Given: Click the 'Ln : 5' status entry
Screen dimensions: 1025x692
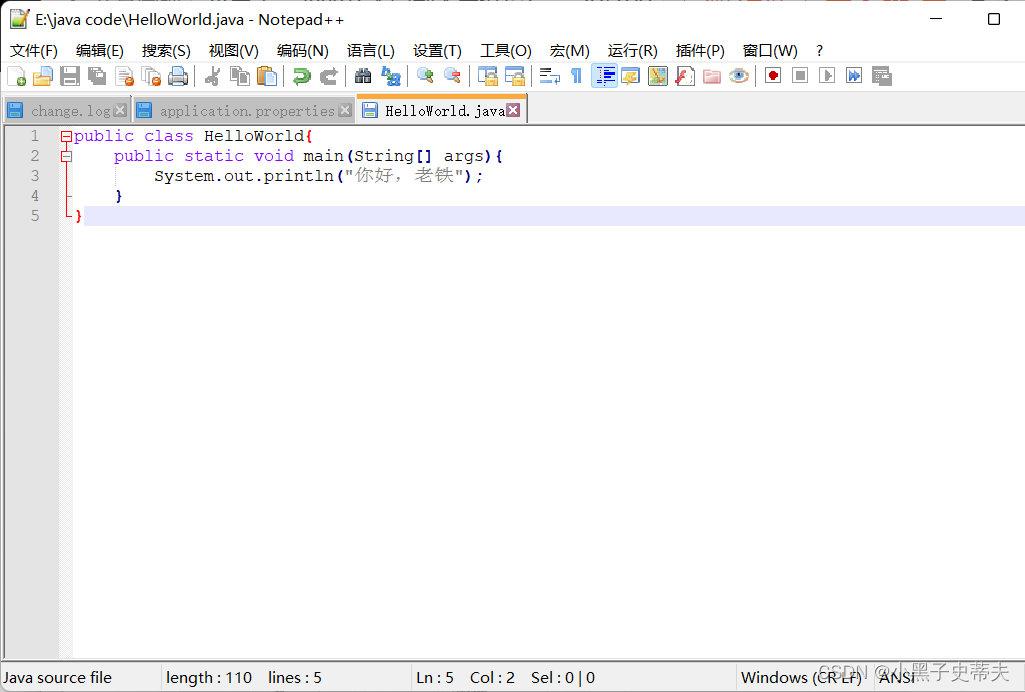Looking at the screenshot, I should click(435, 678).
